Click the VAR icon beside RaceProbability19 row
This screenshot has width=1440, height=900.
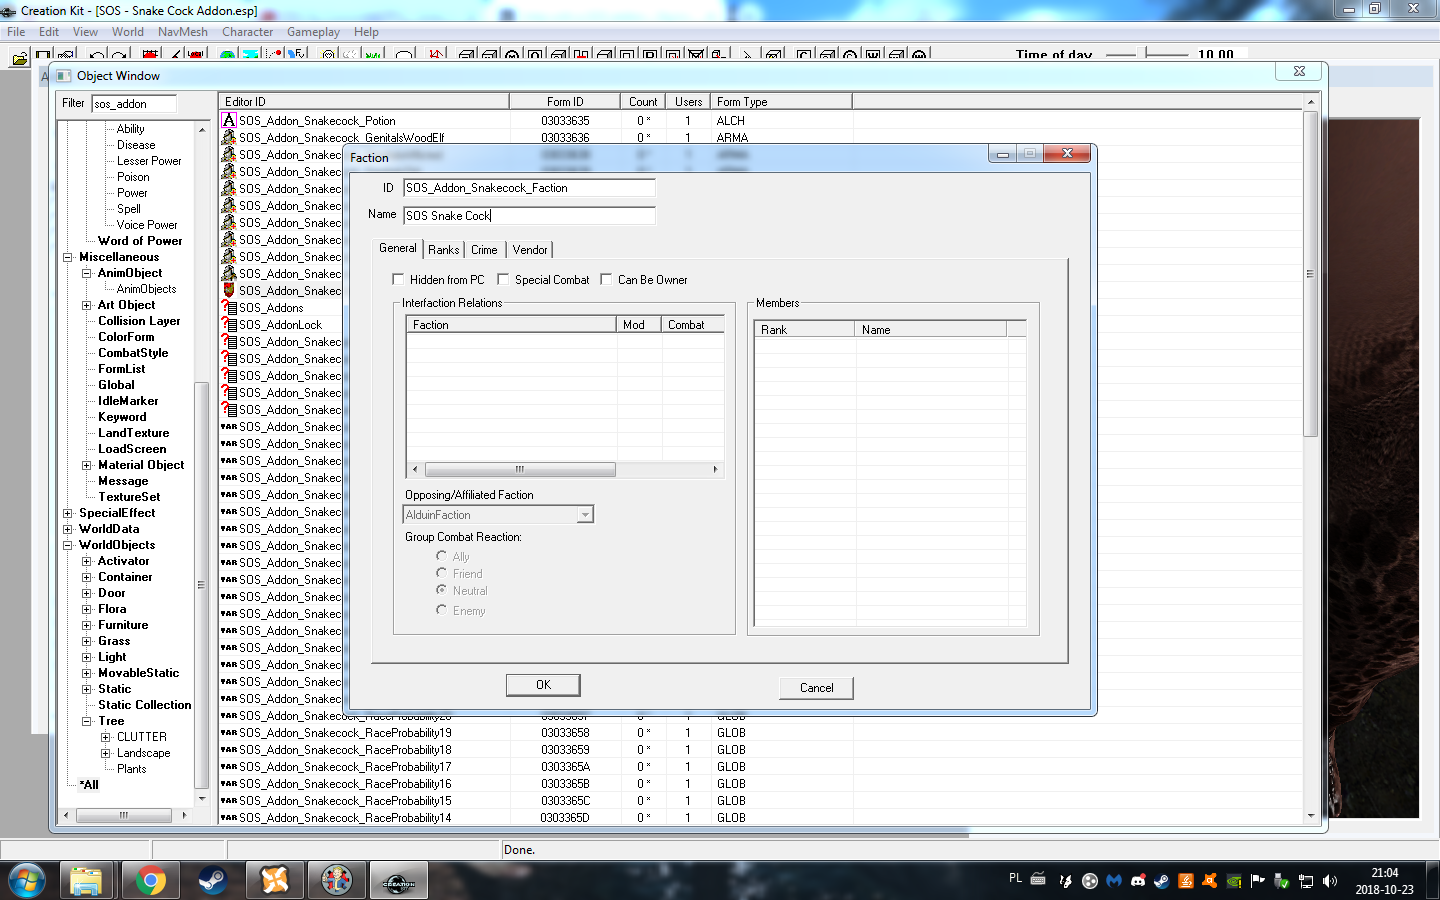click(x=229, y=733)
